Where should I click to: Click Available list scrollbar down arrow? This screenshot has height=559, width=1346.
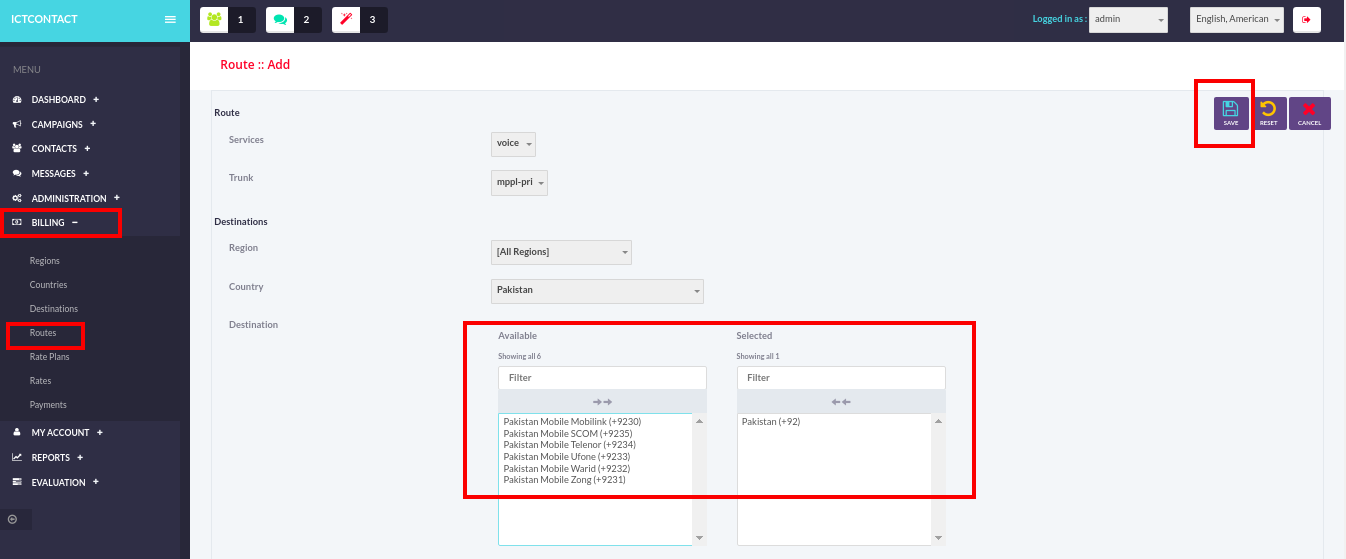pos(699,538)
